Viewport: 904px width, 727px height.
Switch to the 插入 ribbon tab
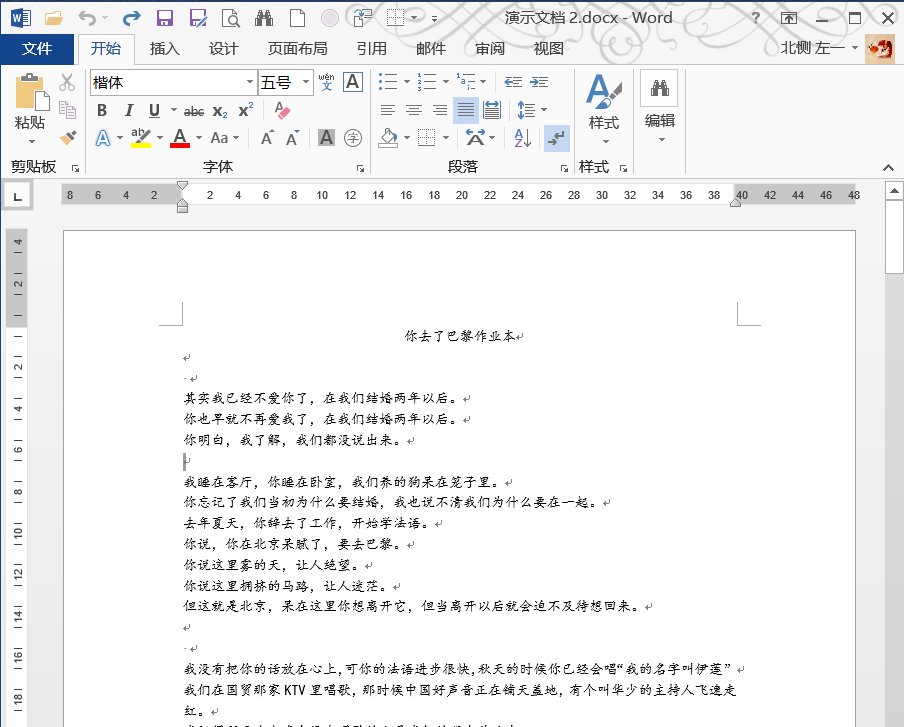(x=164, y=48)
